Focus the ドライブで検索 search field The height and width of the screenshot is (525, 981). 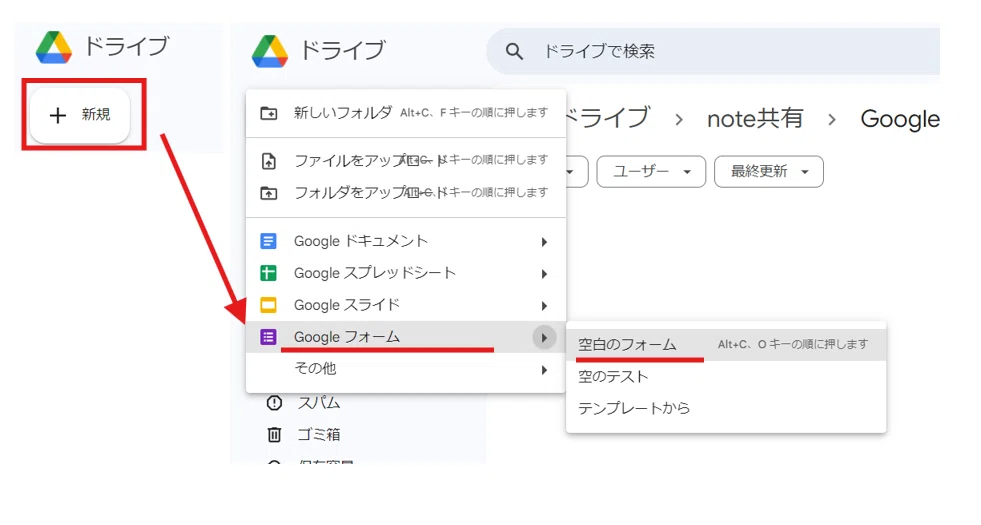(713, 51)
